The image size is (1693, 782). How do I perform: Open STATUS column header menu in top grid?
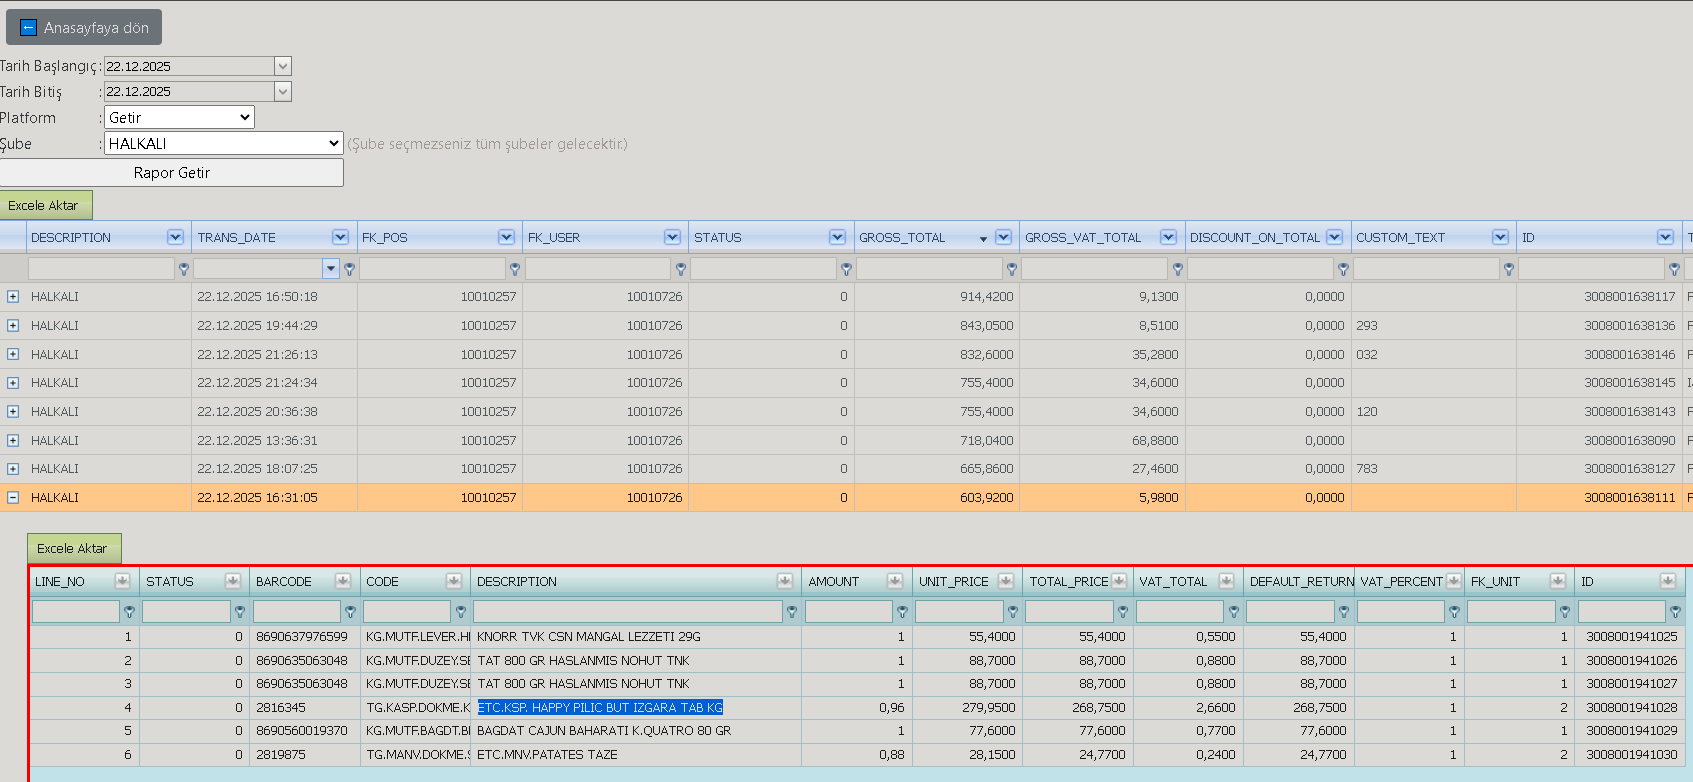tap(837, 237)
